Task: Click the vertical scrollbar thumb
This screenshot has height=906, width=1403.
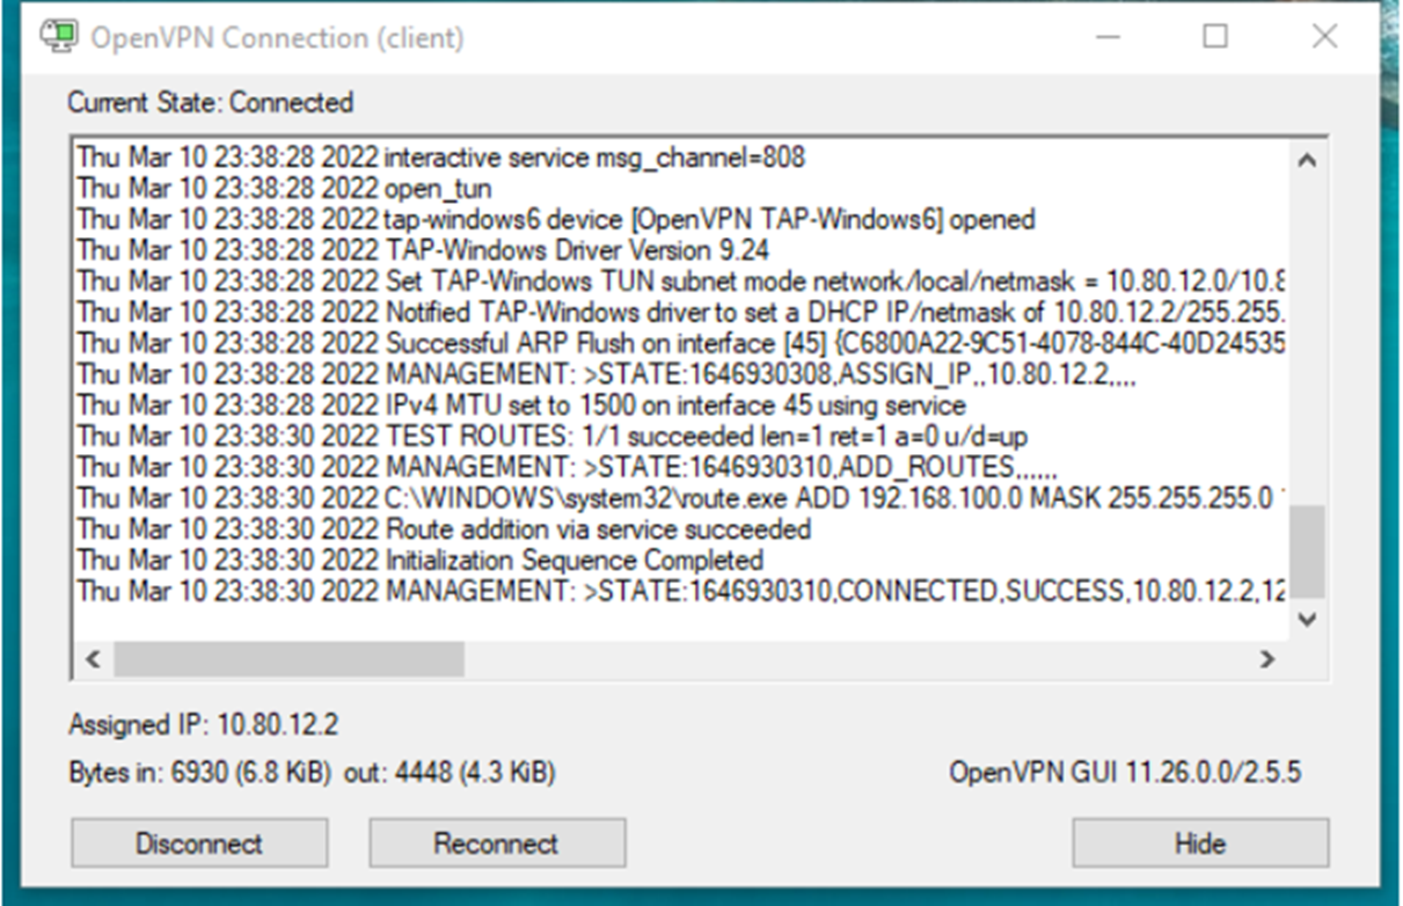Action: (x=1307, y=550)
